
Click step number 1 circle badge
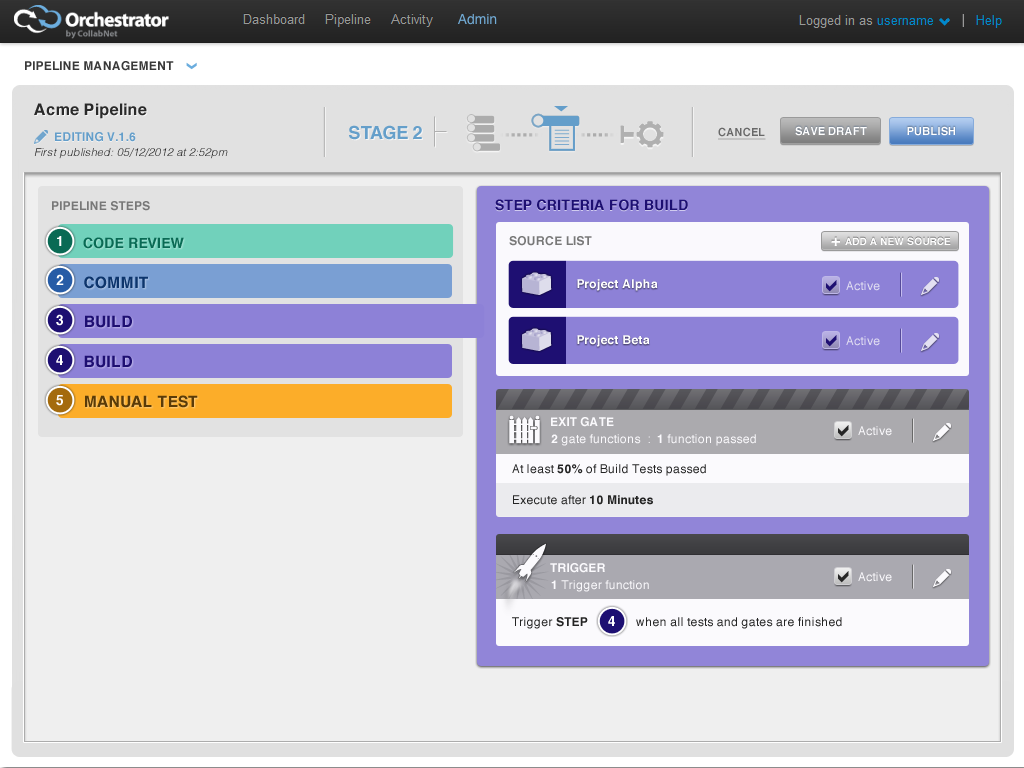click(x=60, y=241)
